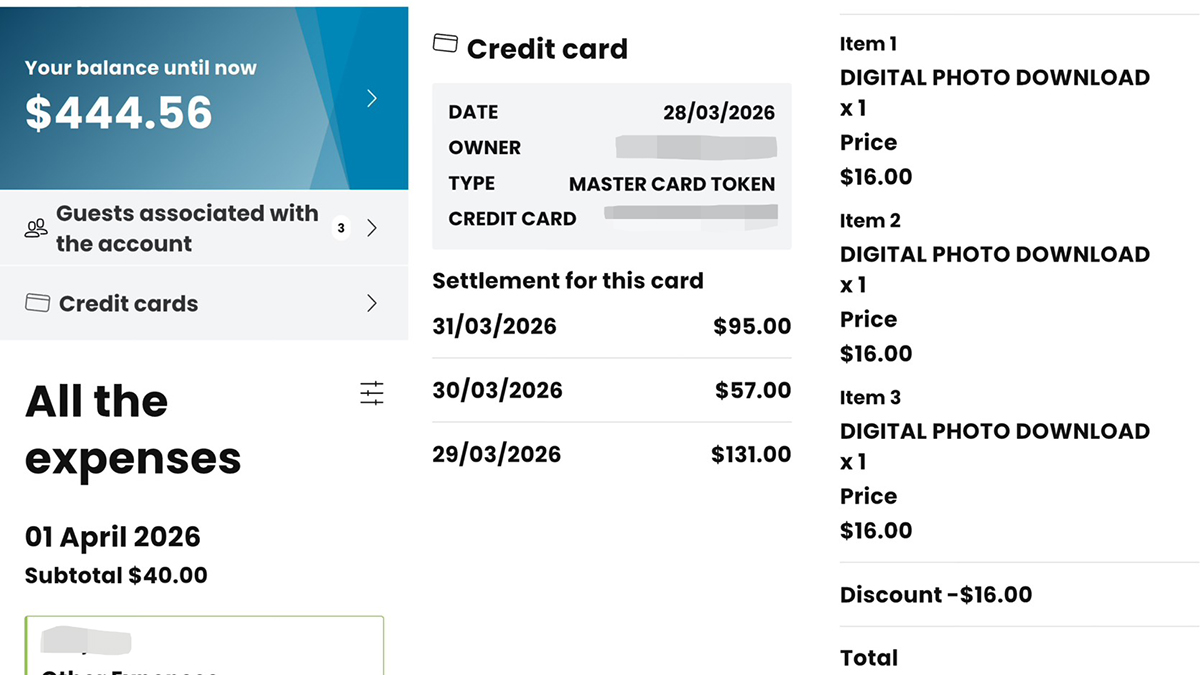
Task: Click the 01 April 2026 date heading
Action: click(113, 537)
